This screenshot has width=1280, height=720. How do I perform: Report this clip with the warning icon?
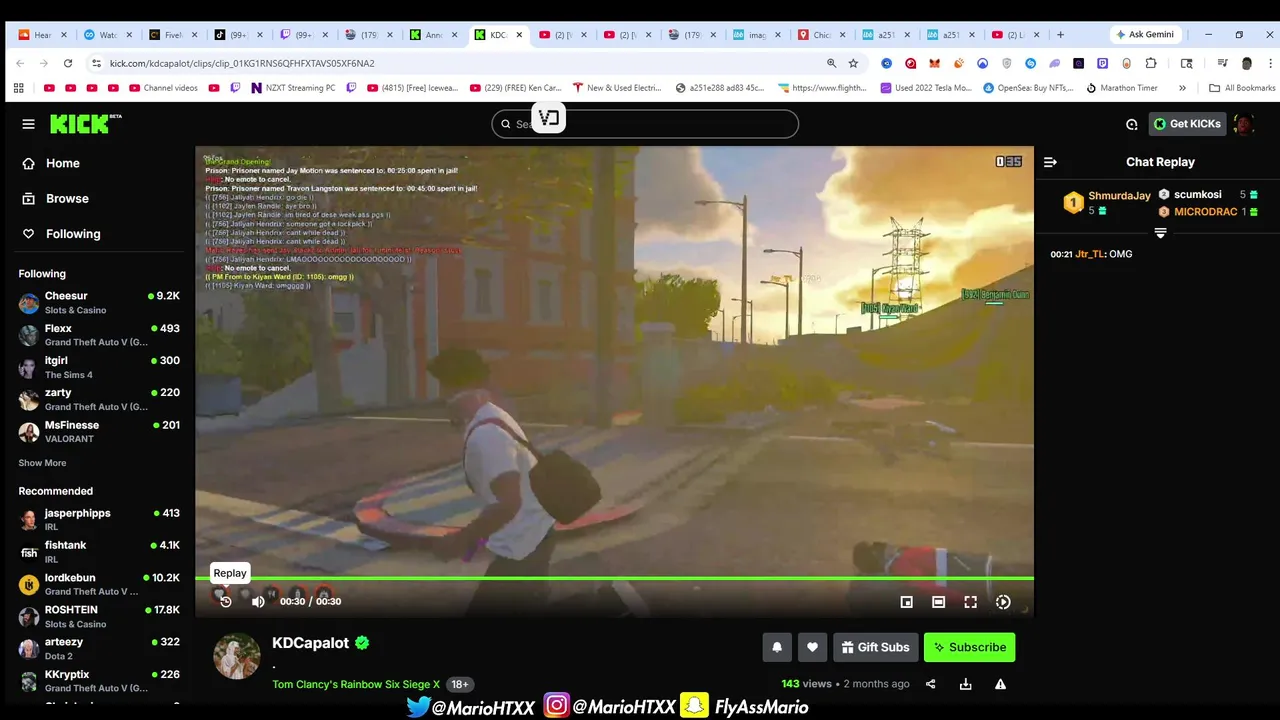(x=1000, y=684)
